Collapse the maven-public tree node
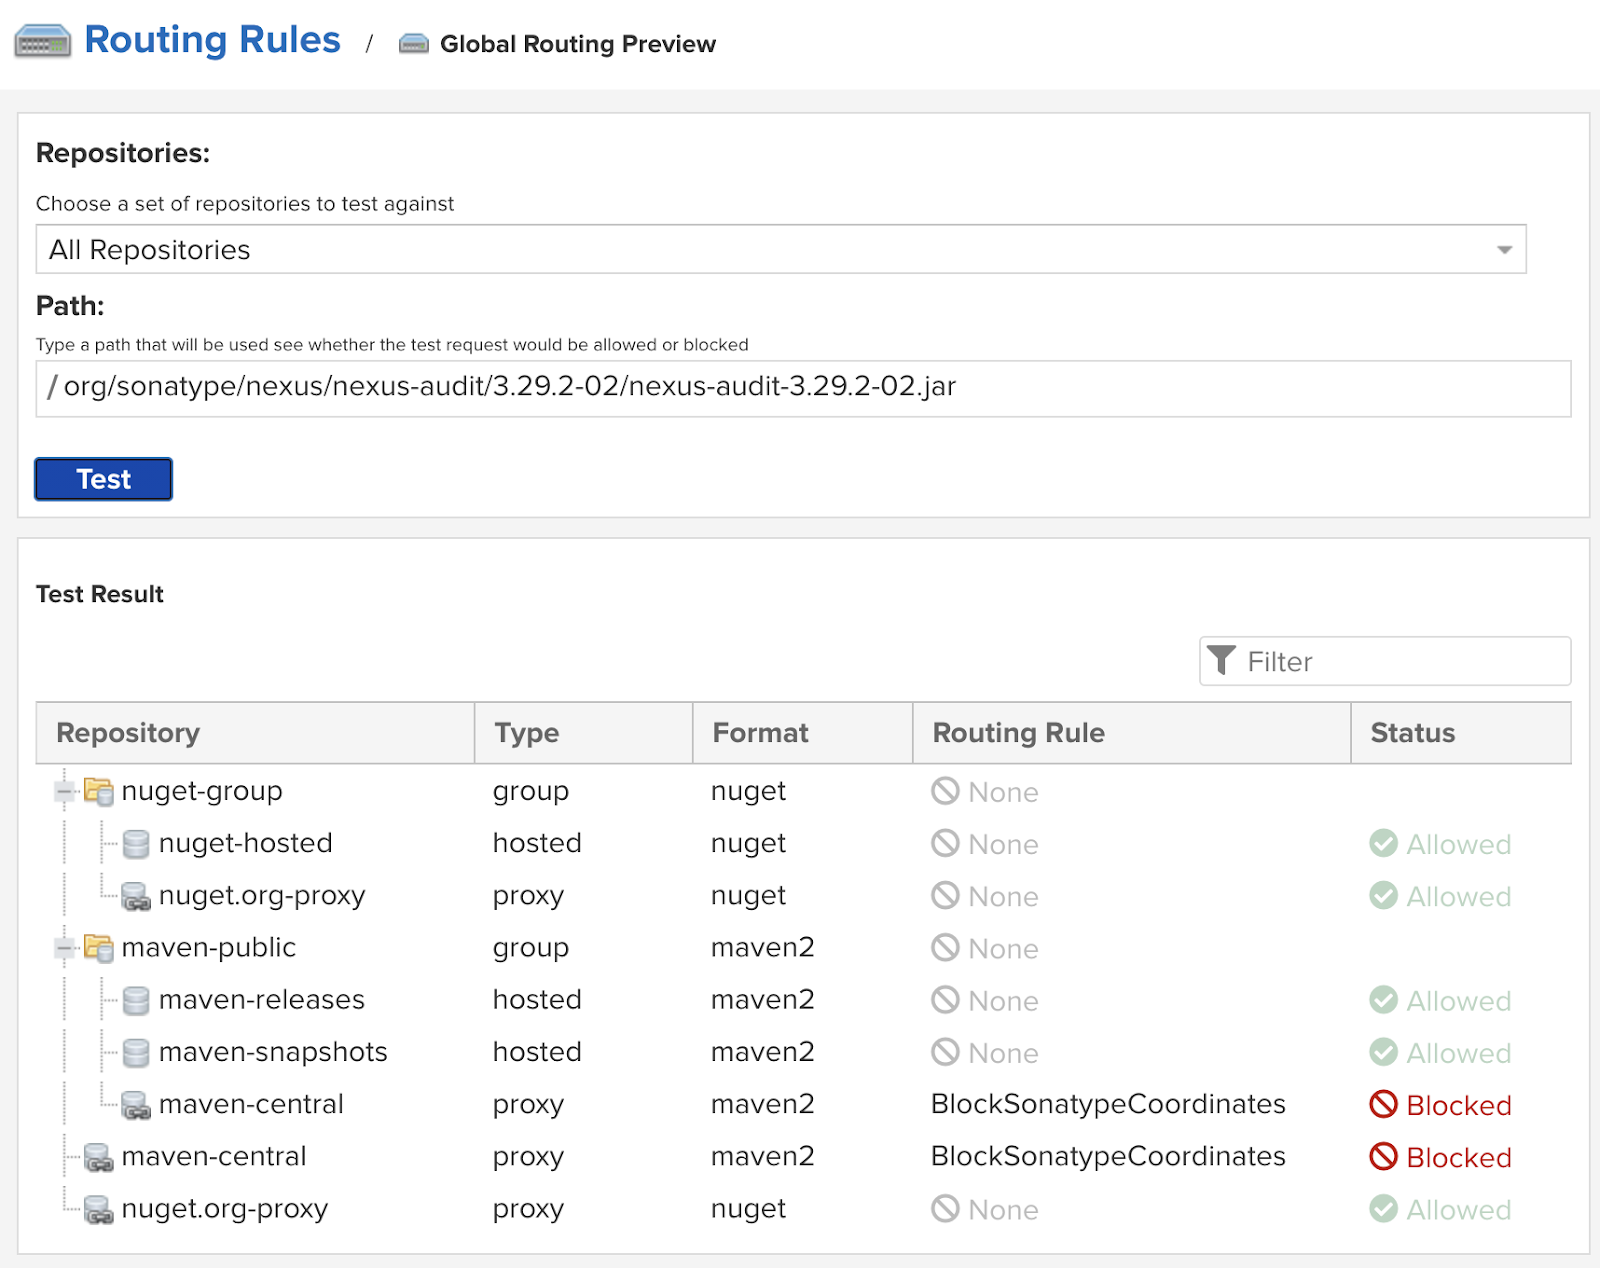The height and width of the screenshot is (1268, 1600). coord(65,948)
